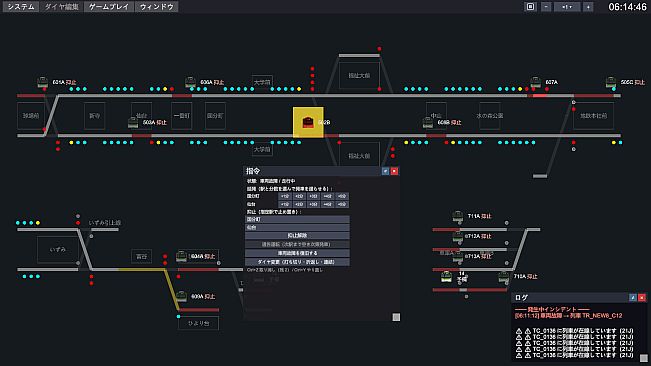This screenshot has height=366, width=651.
Task: Click the greyed-out 通常運転 button
Action: point(297,244)
